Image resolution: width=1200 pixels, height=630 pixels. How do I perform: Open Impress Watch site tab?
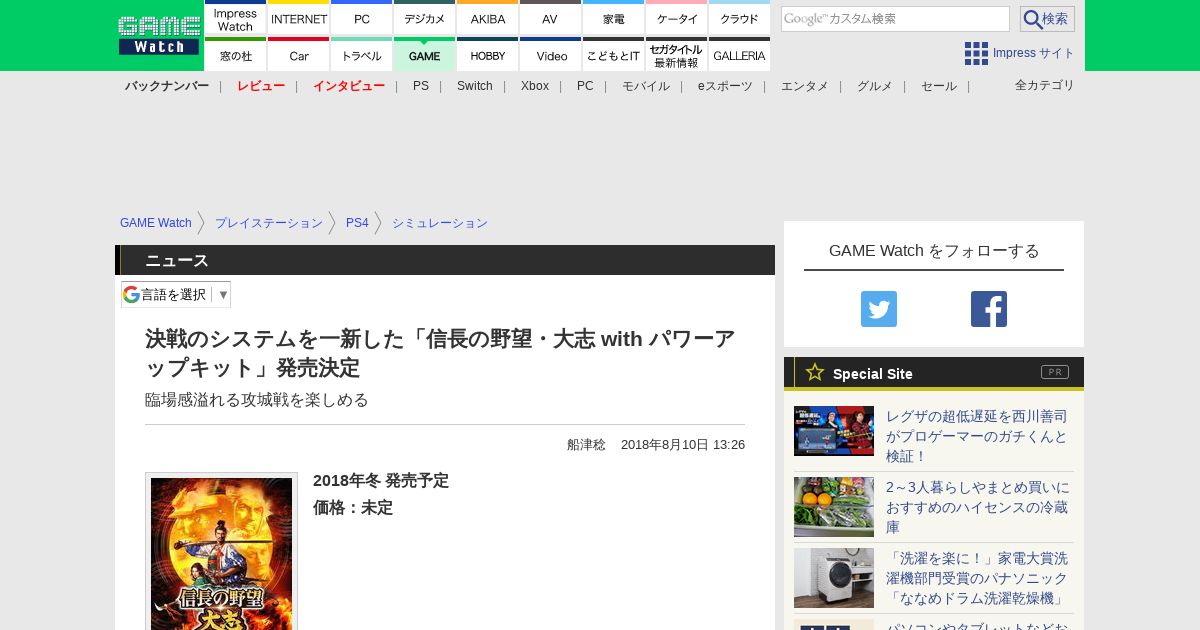(x=236, y=18)
